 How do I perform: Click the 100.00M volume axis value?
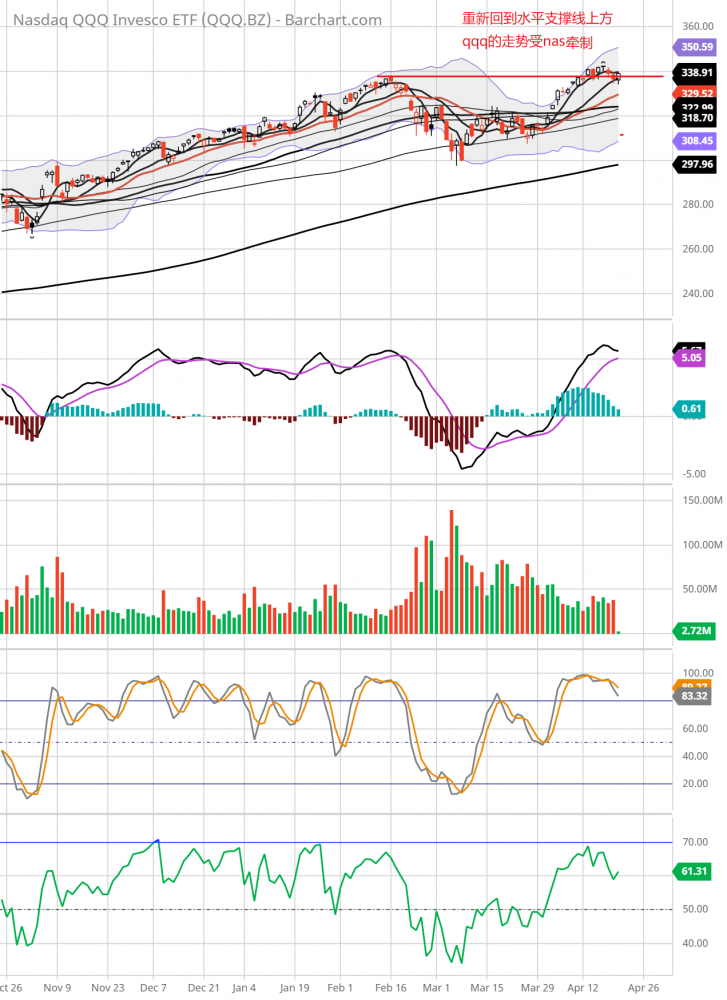tap(702, 545)
